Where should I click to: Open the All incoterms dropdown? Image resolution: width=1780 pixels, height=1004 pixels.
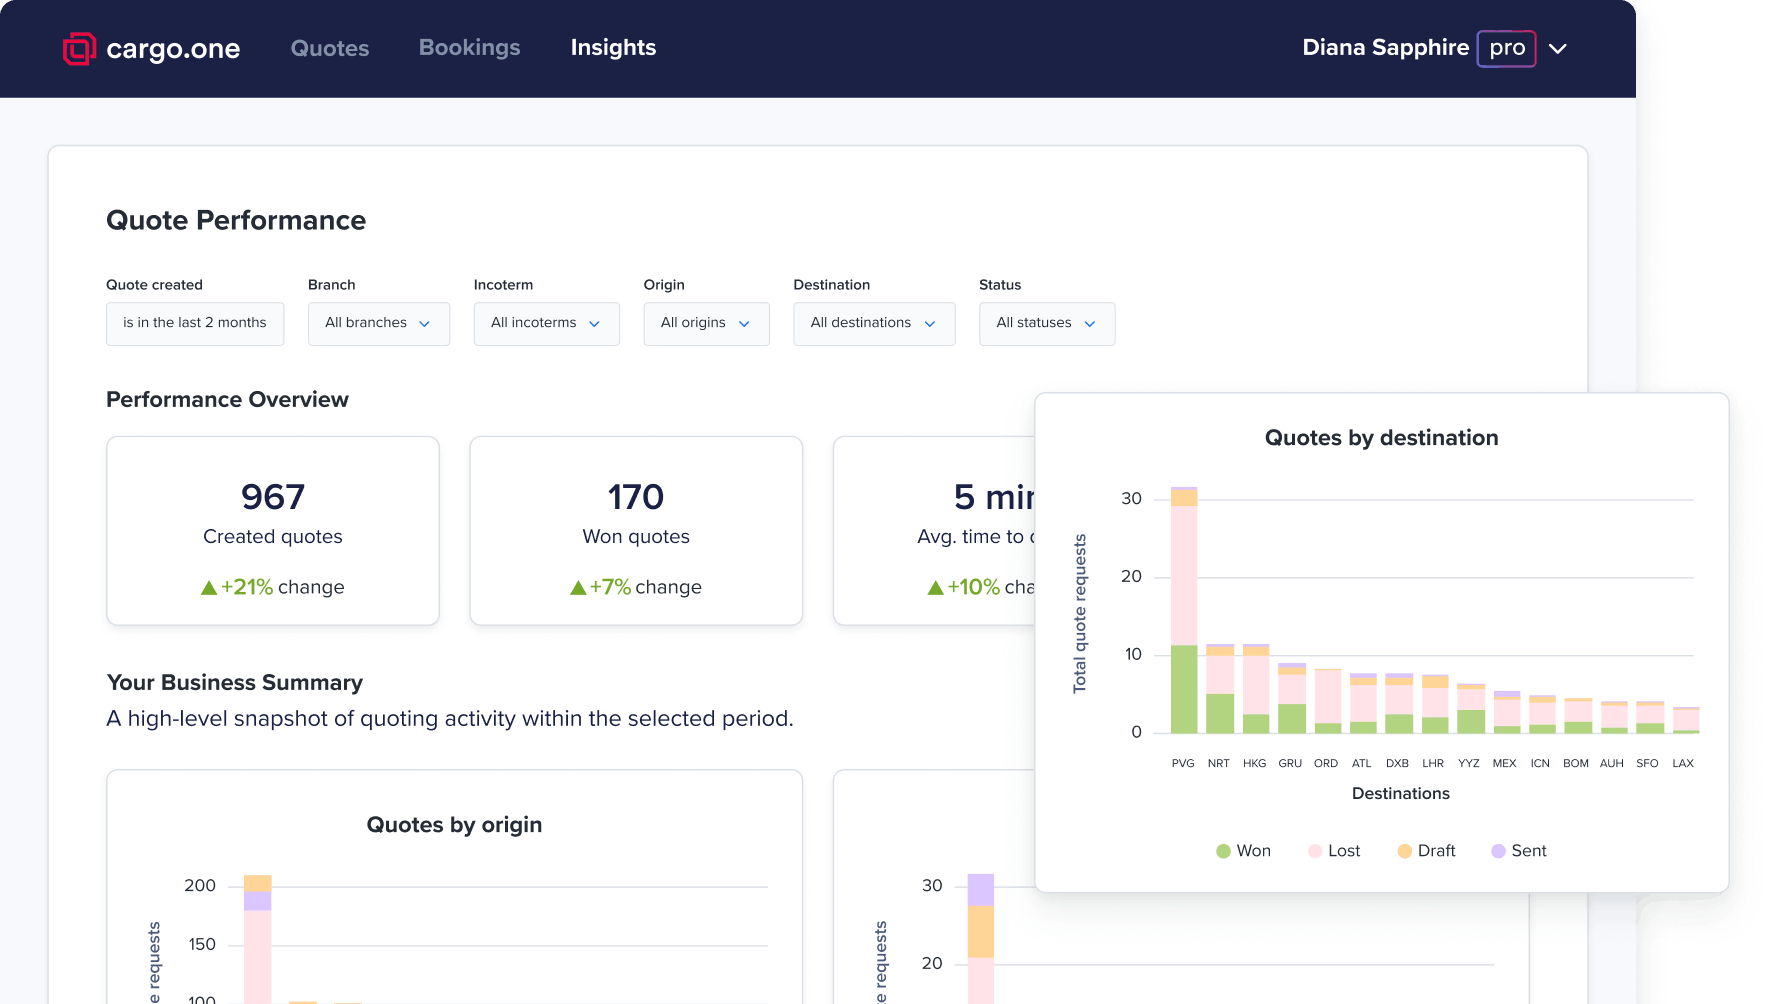pyautogui.click(x=546, y=323)
